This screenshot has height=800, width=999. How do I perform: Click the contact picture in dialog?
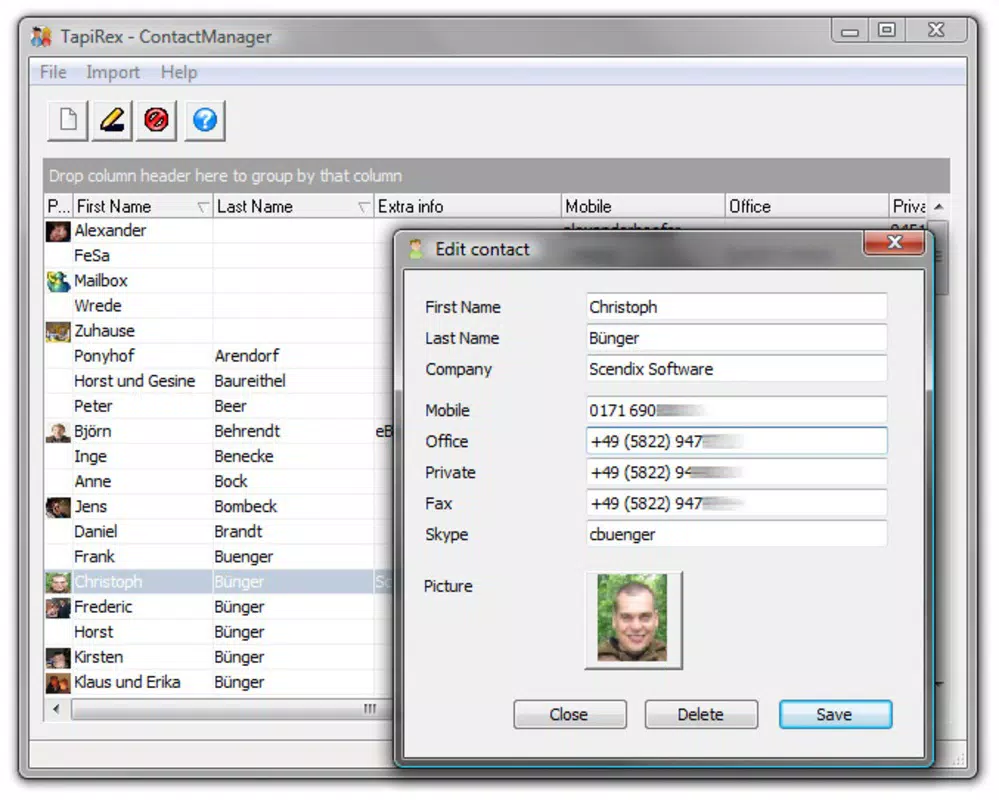click(633, 618)
